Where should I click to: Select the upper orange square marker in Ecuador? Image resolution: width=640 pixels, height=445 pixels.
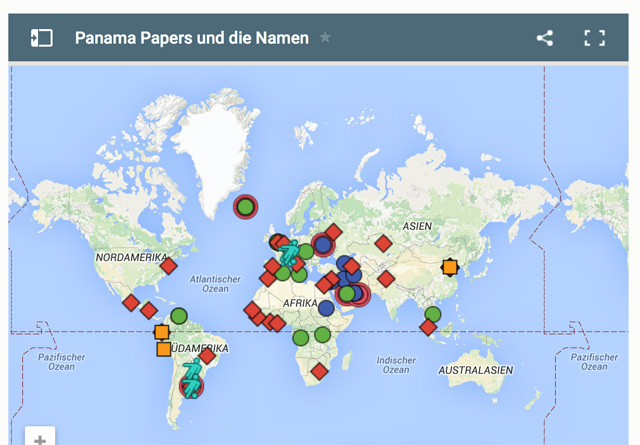click(162, 332)
